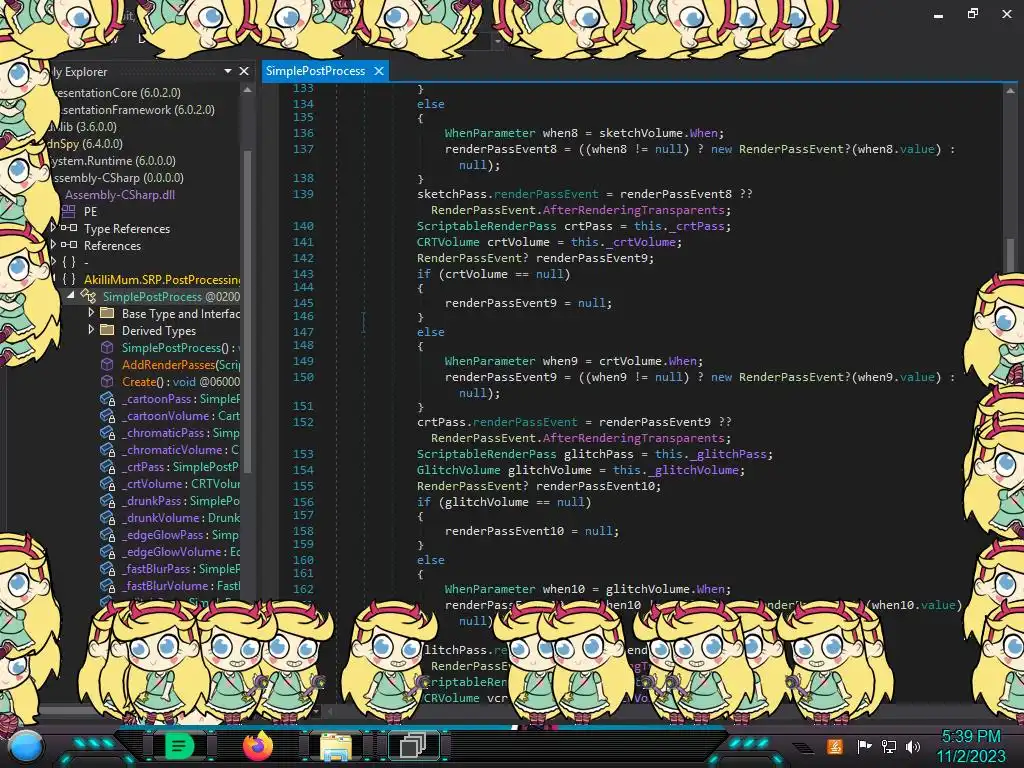Screen dimensions: 1024x768
Task: Open the Action Center flag icon
Action: point(864,746)
